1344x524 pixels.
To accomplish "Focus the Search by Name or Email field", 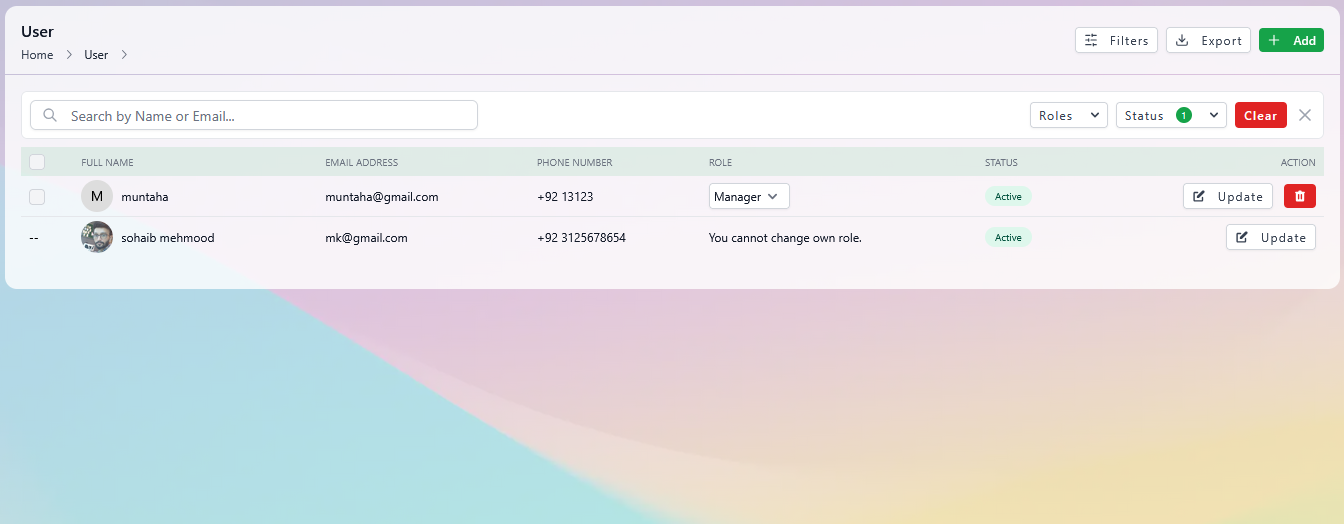I will coord(254,115).
